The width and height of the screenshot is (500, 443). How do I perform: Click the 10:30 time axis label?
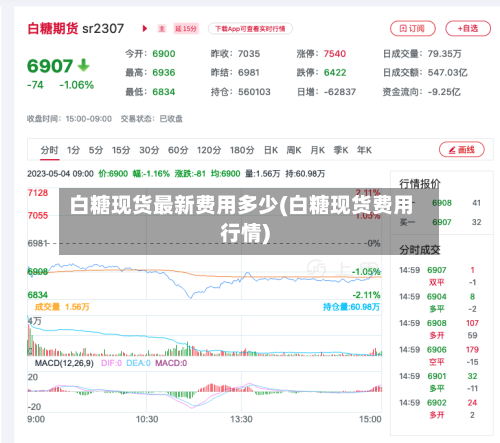click(x=147, y=419)
